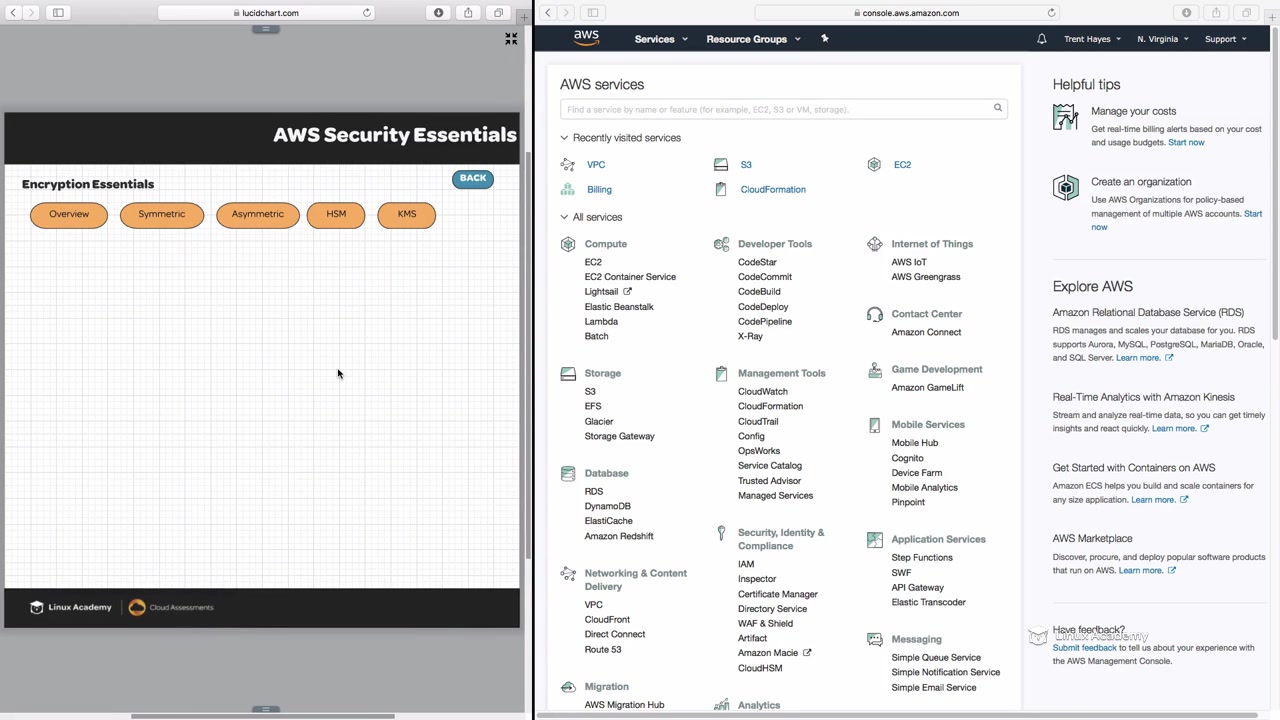Open the API Gateway service link
1280x720 pixels.
[x=918, y=587]
